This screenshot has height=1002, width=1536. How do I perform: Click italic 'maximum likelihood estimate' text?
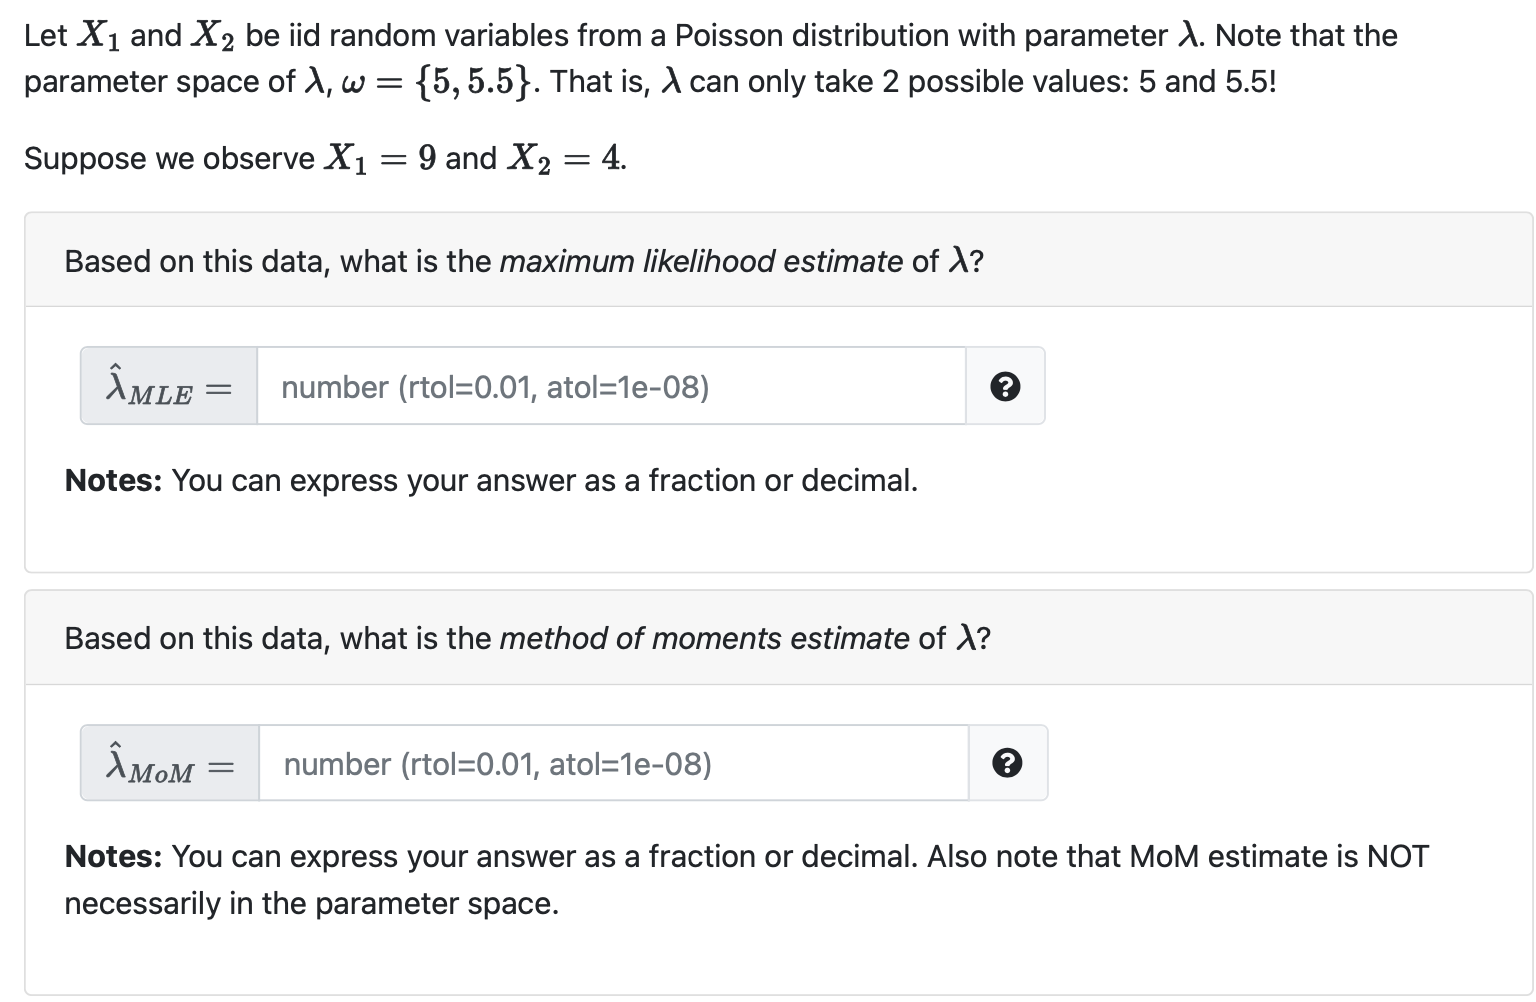(701, 261)
